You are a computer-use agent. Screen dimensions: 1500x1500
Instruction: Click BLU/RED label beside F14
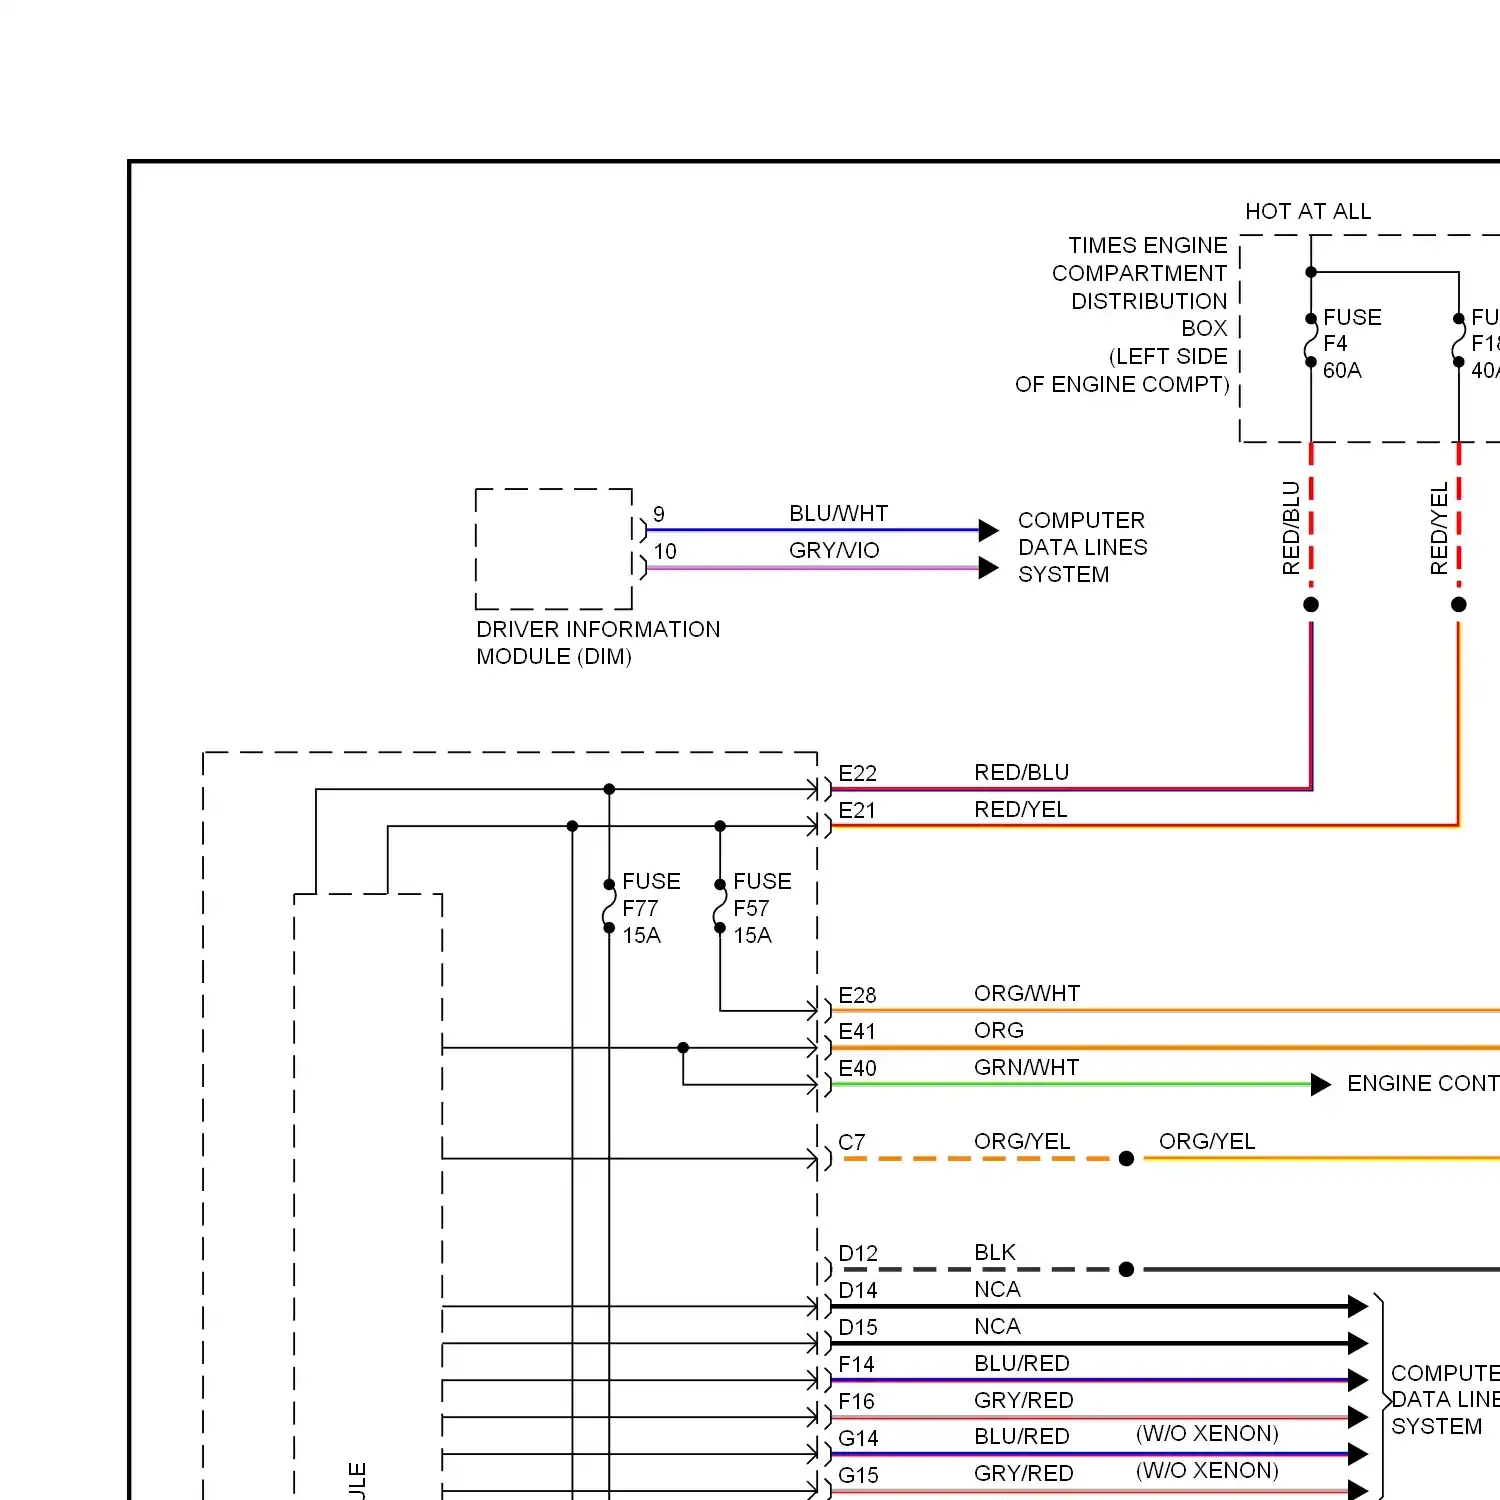[x=1022, y=1363]
